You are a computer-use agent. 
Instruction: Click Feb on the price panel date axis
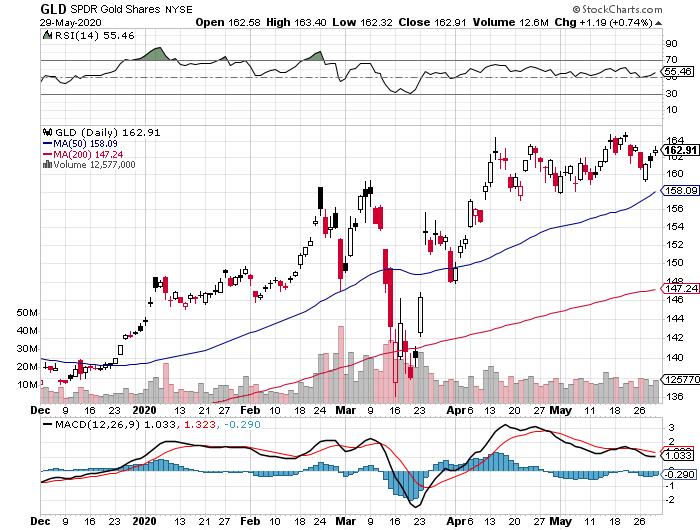250,410
